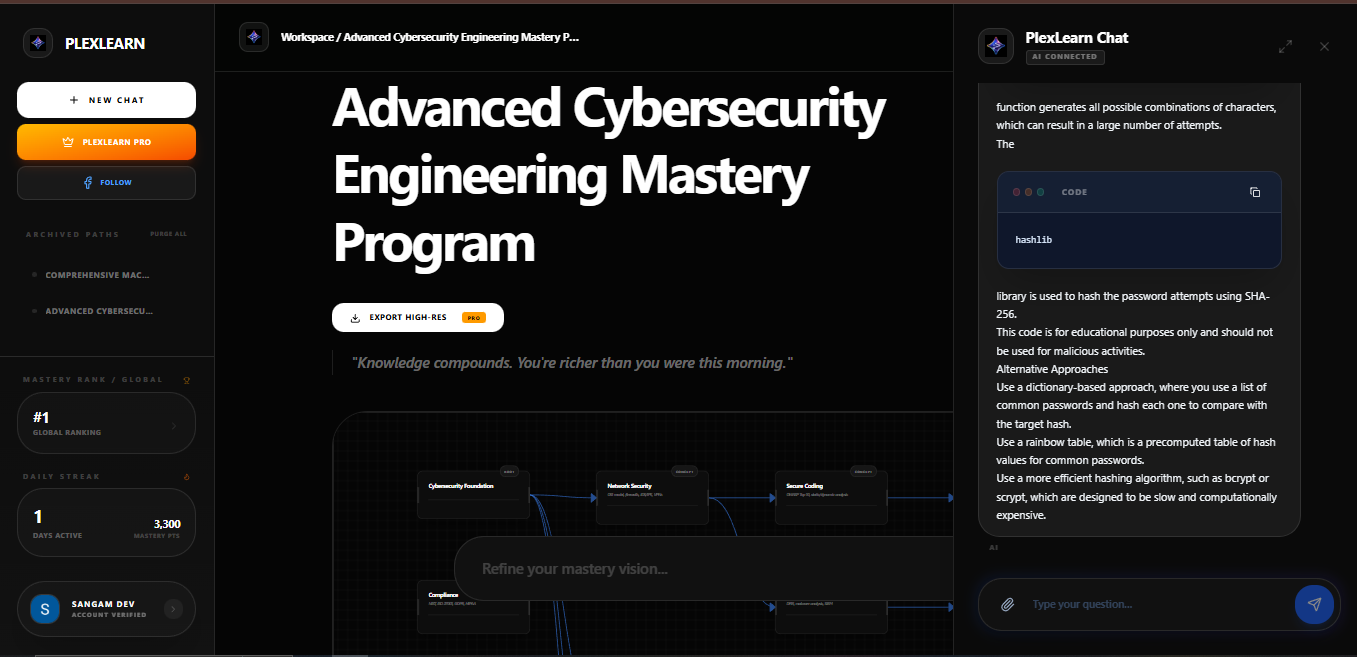
Task: Open the Network Security node
Action: pyautogui.click(x=652, y=496)
